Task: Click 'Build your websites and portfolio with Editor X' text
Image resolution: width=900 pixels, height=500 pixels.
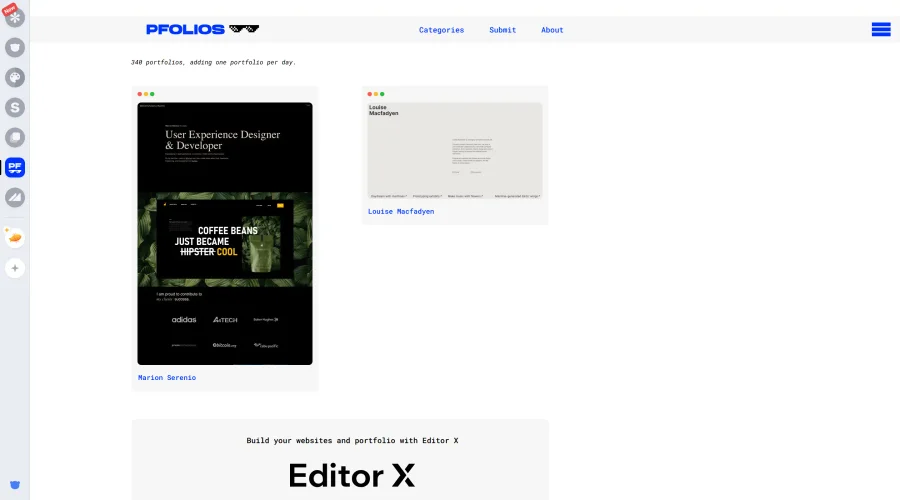Action: (352, 440)
